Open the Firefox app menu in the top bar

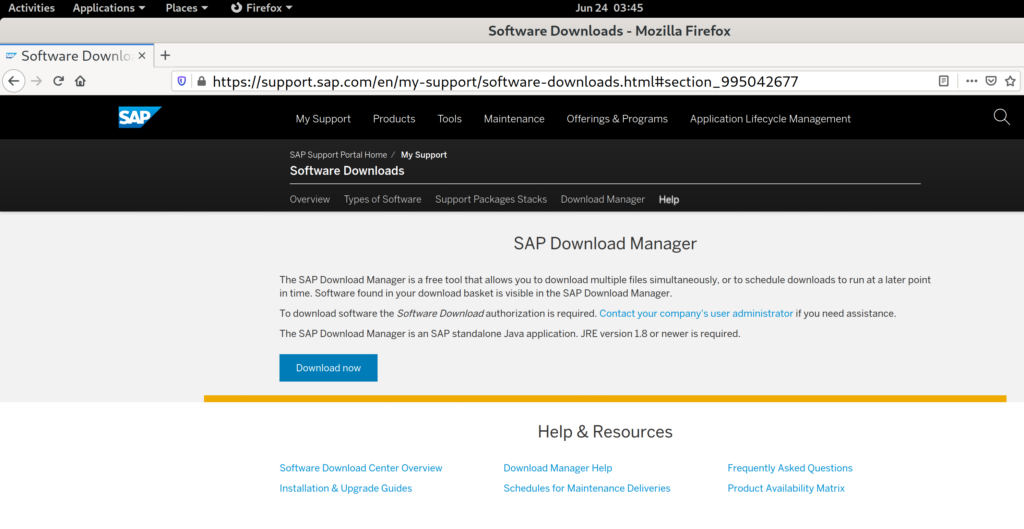coord(262,8)
